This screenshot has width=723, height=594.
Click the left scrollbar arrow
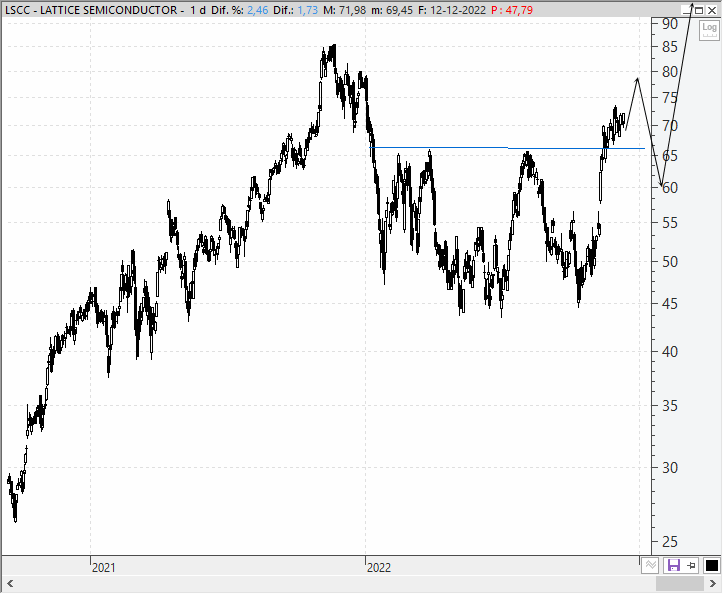[x=10, y=584]
